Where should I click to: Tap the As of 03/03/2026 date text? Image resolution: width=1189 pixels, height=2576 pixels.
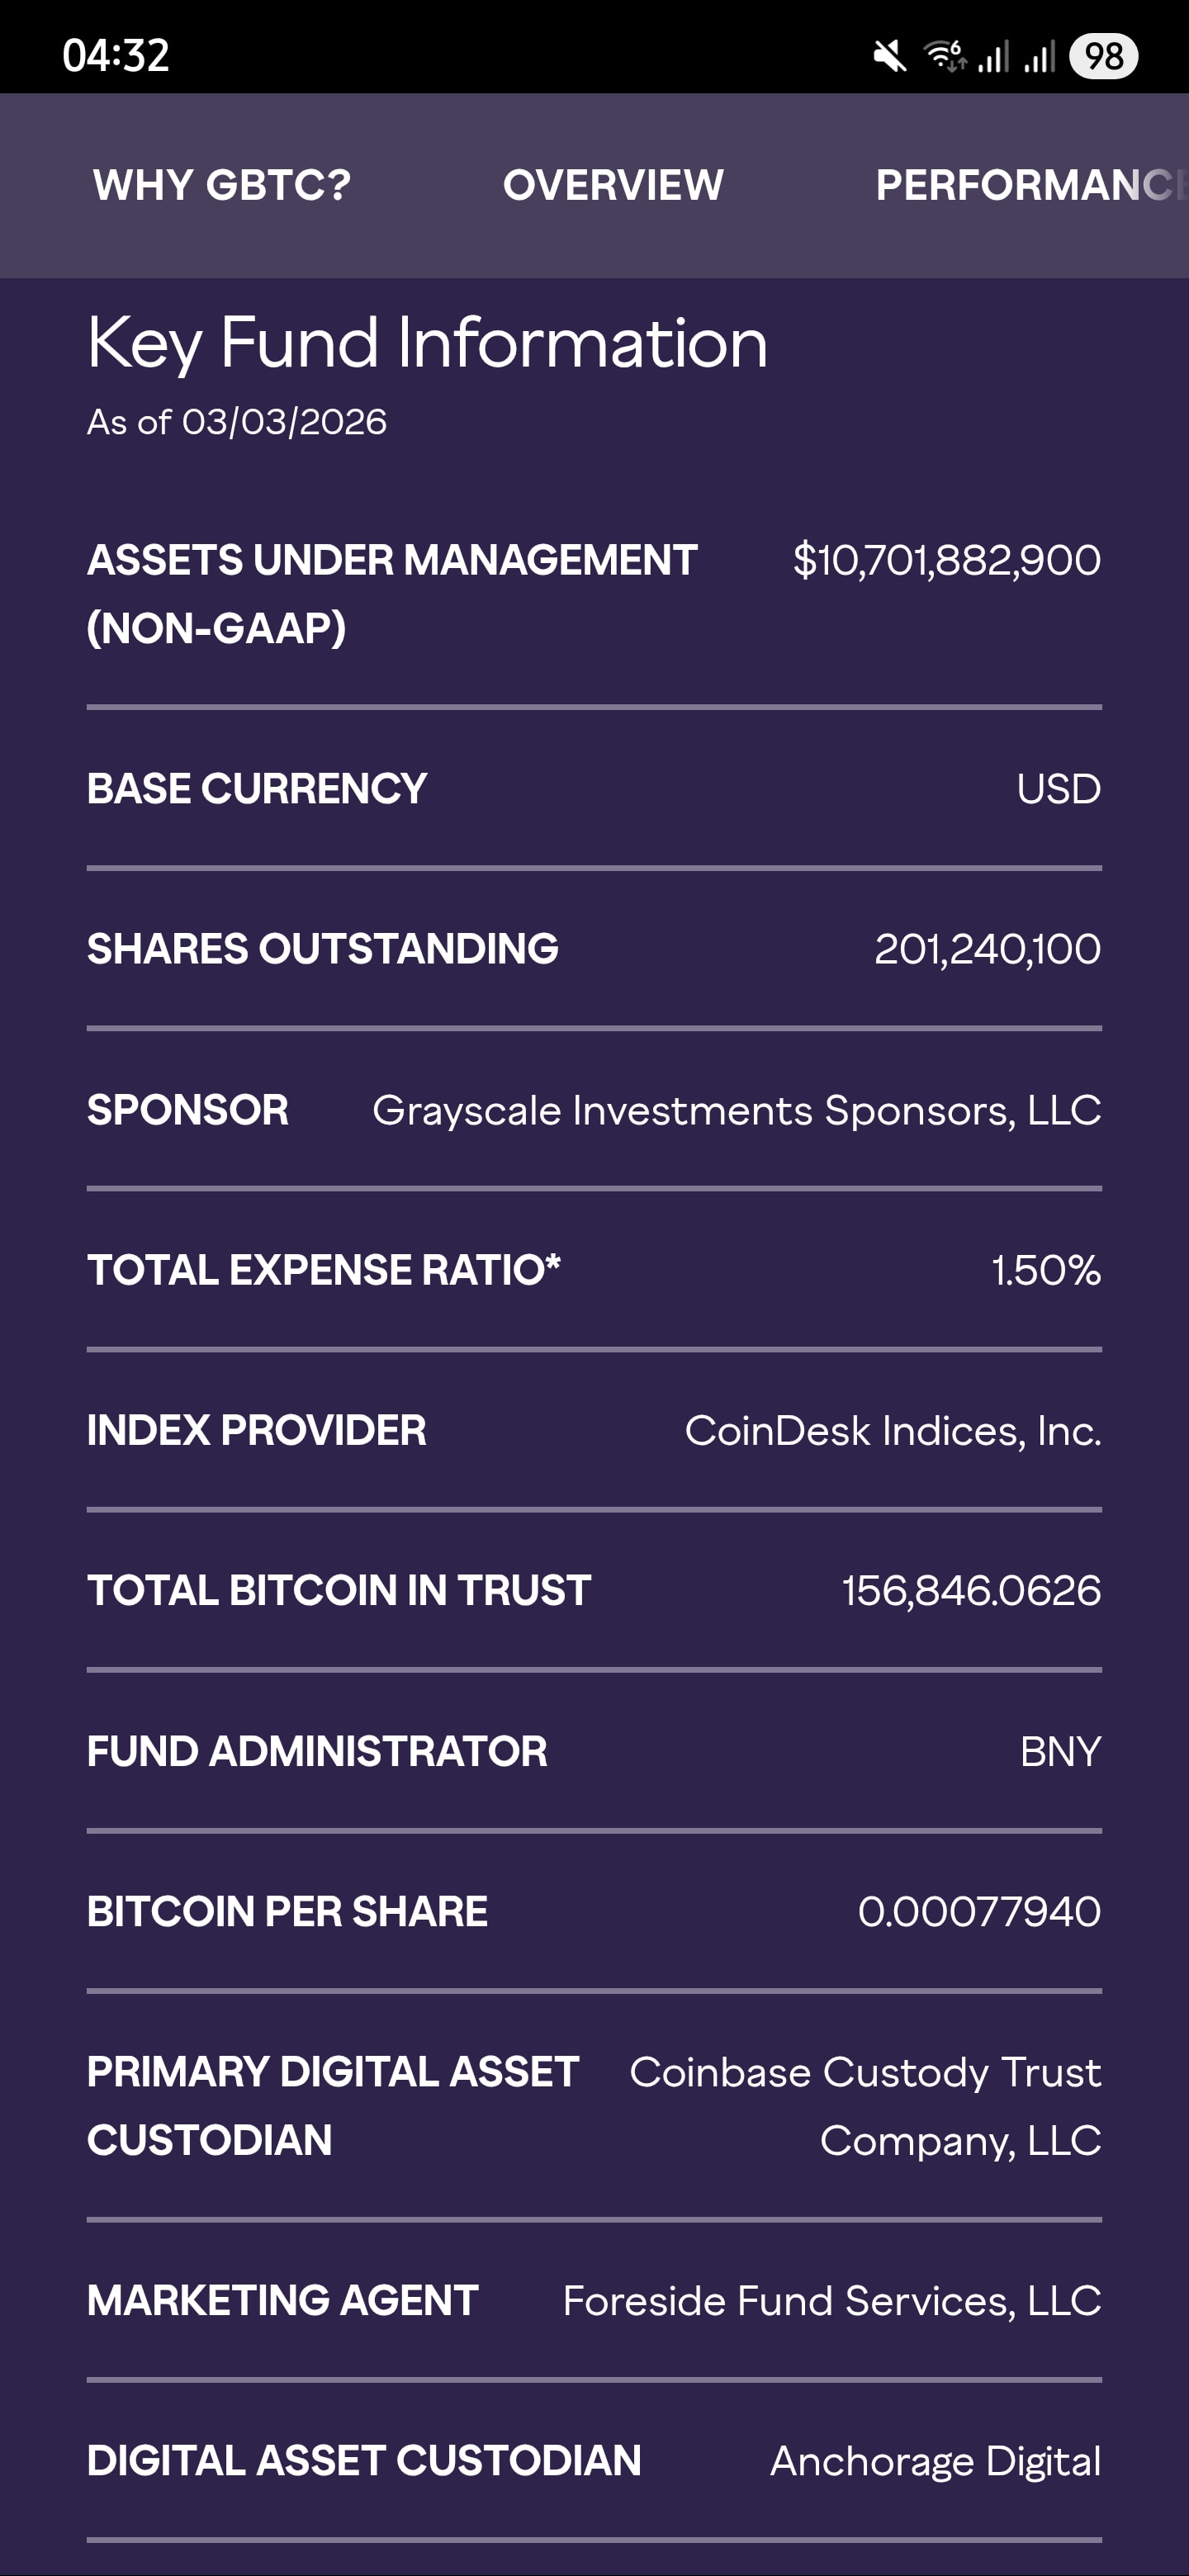(x=237, y=422)
